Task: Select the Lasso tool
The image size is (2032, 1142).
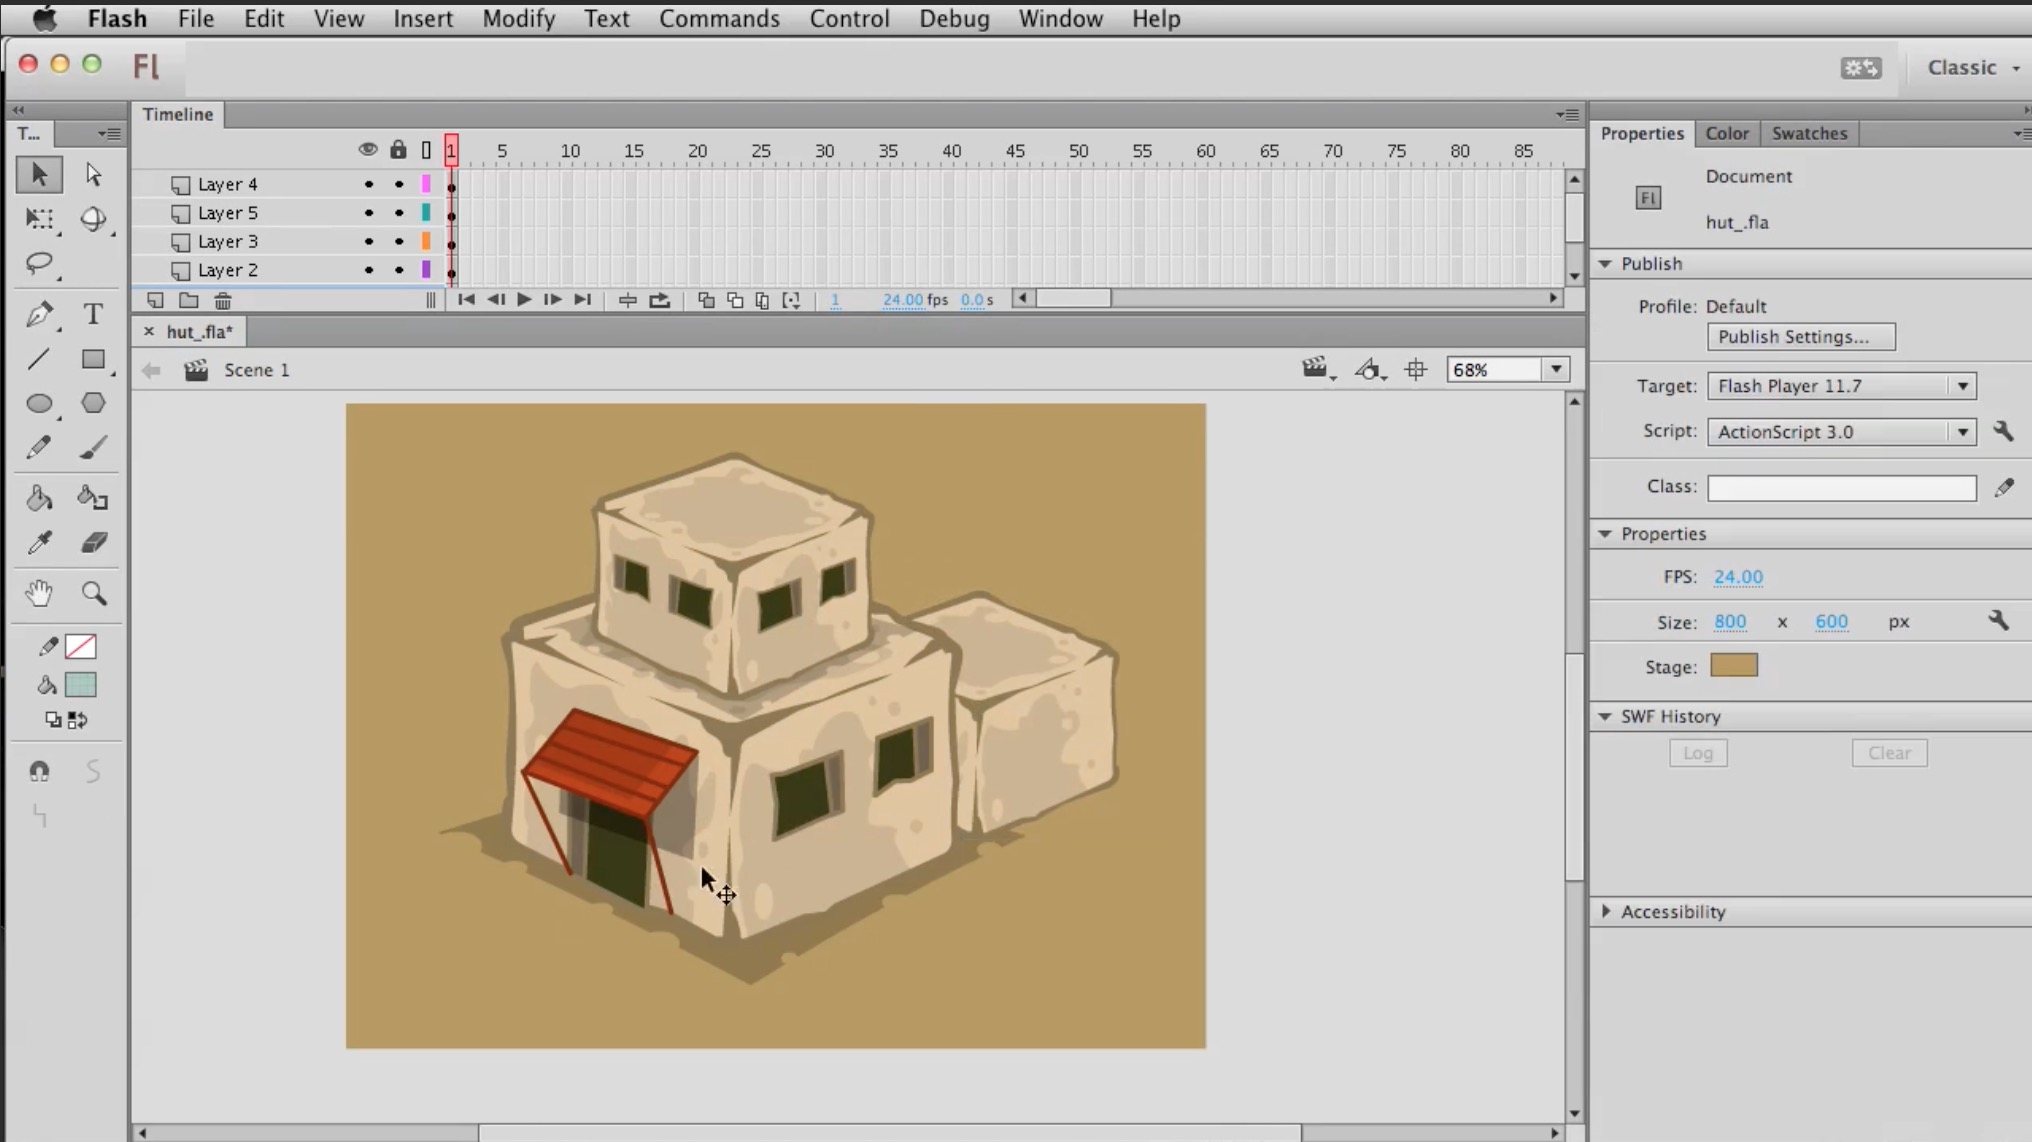Action: point(41,263)
